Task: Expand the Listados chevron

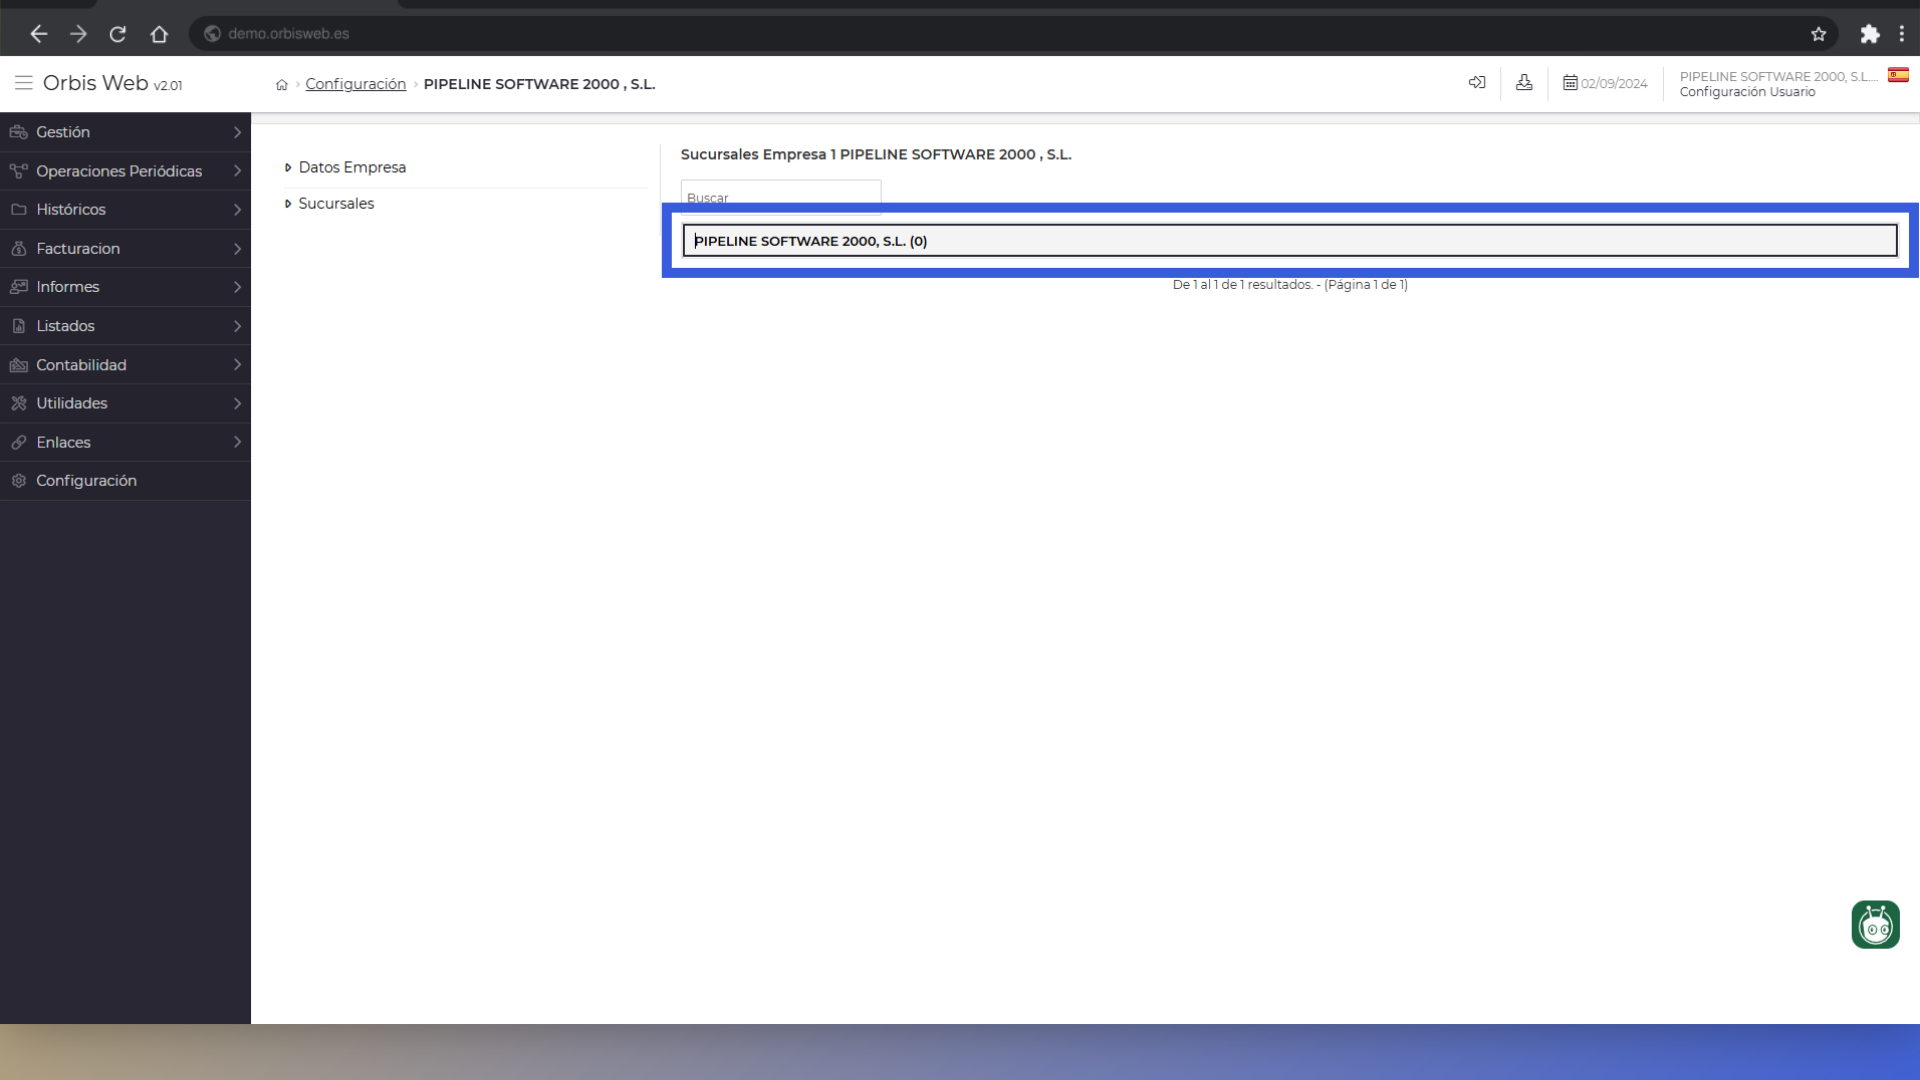Action: [x=237, y=326]
